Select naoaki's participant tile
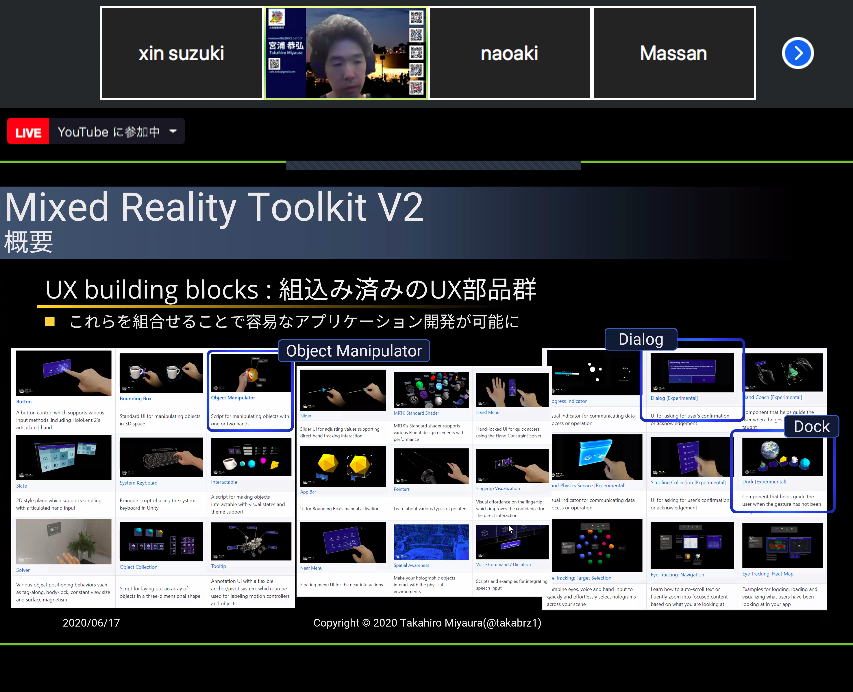The image size is (853, 692). click(510, 53)
